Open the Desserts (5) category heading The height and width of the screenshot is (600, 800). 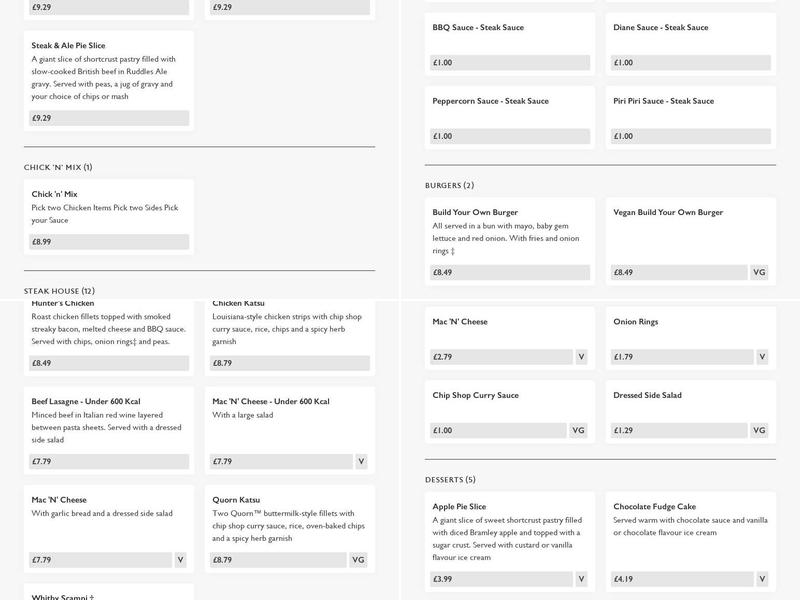point(450,480)
